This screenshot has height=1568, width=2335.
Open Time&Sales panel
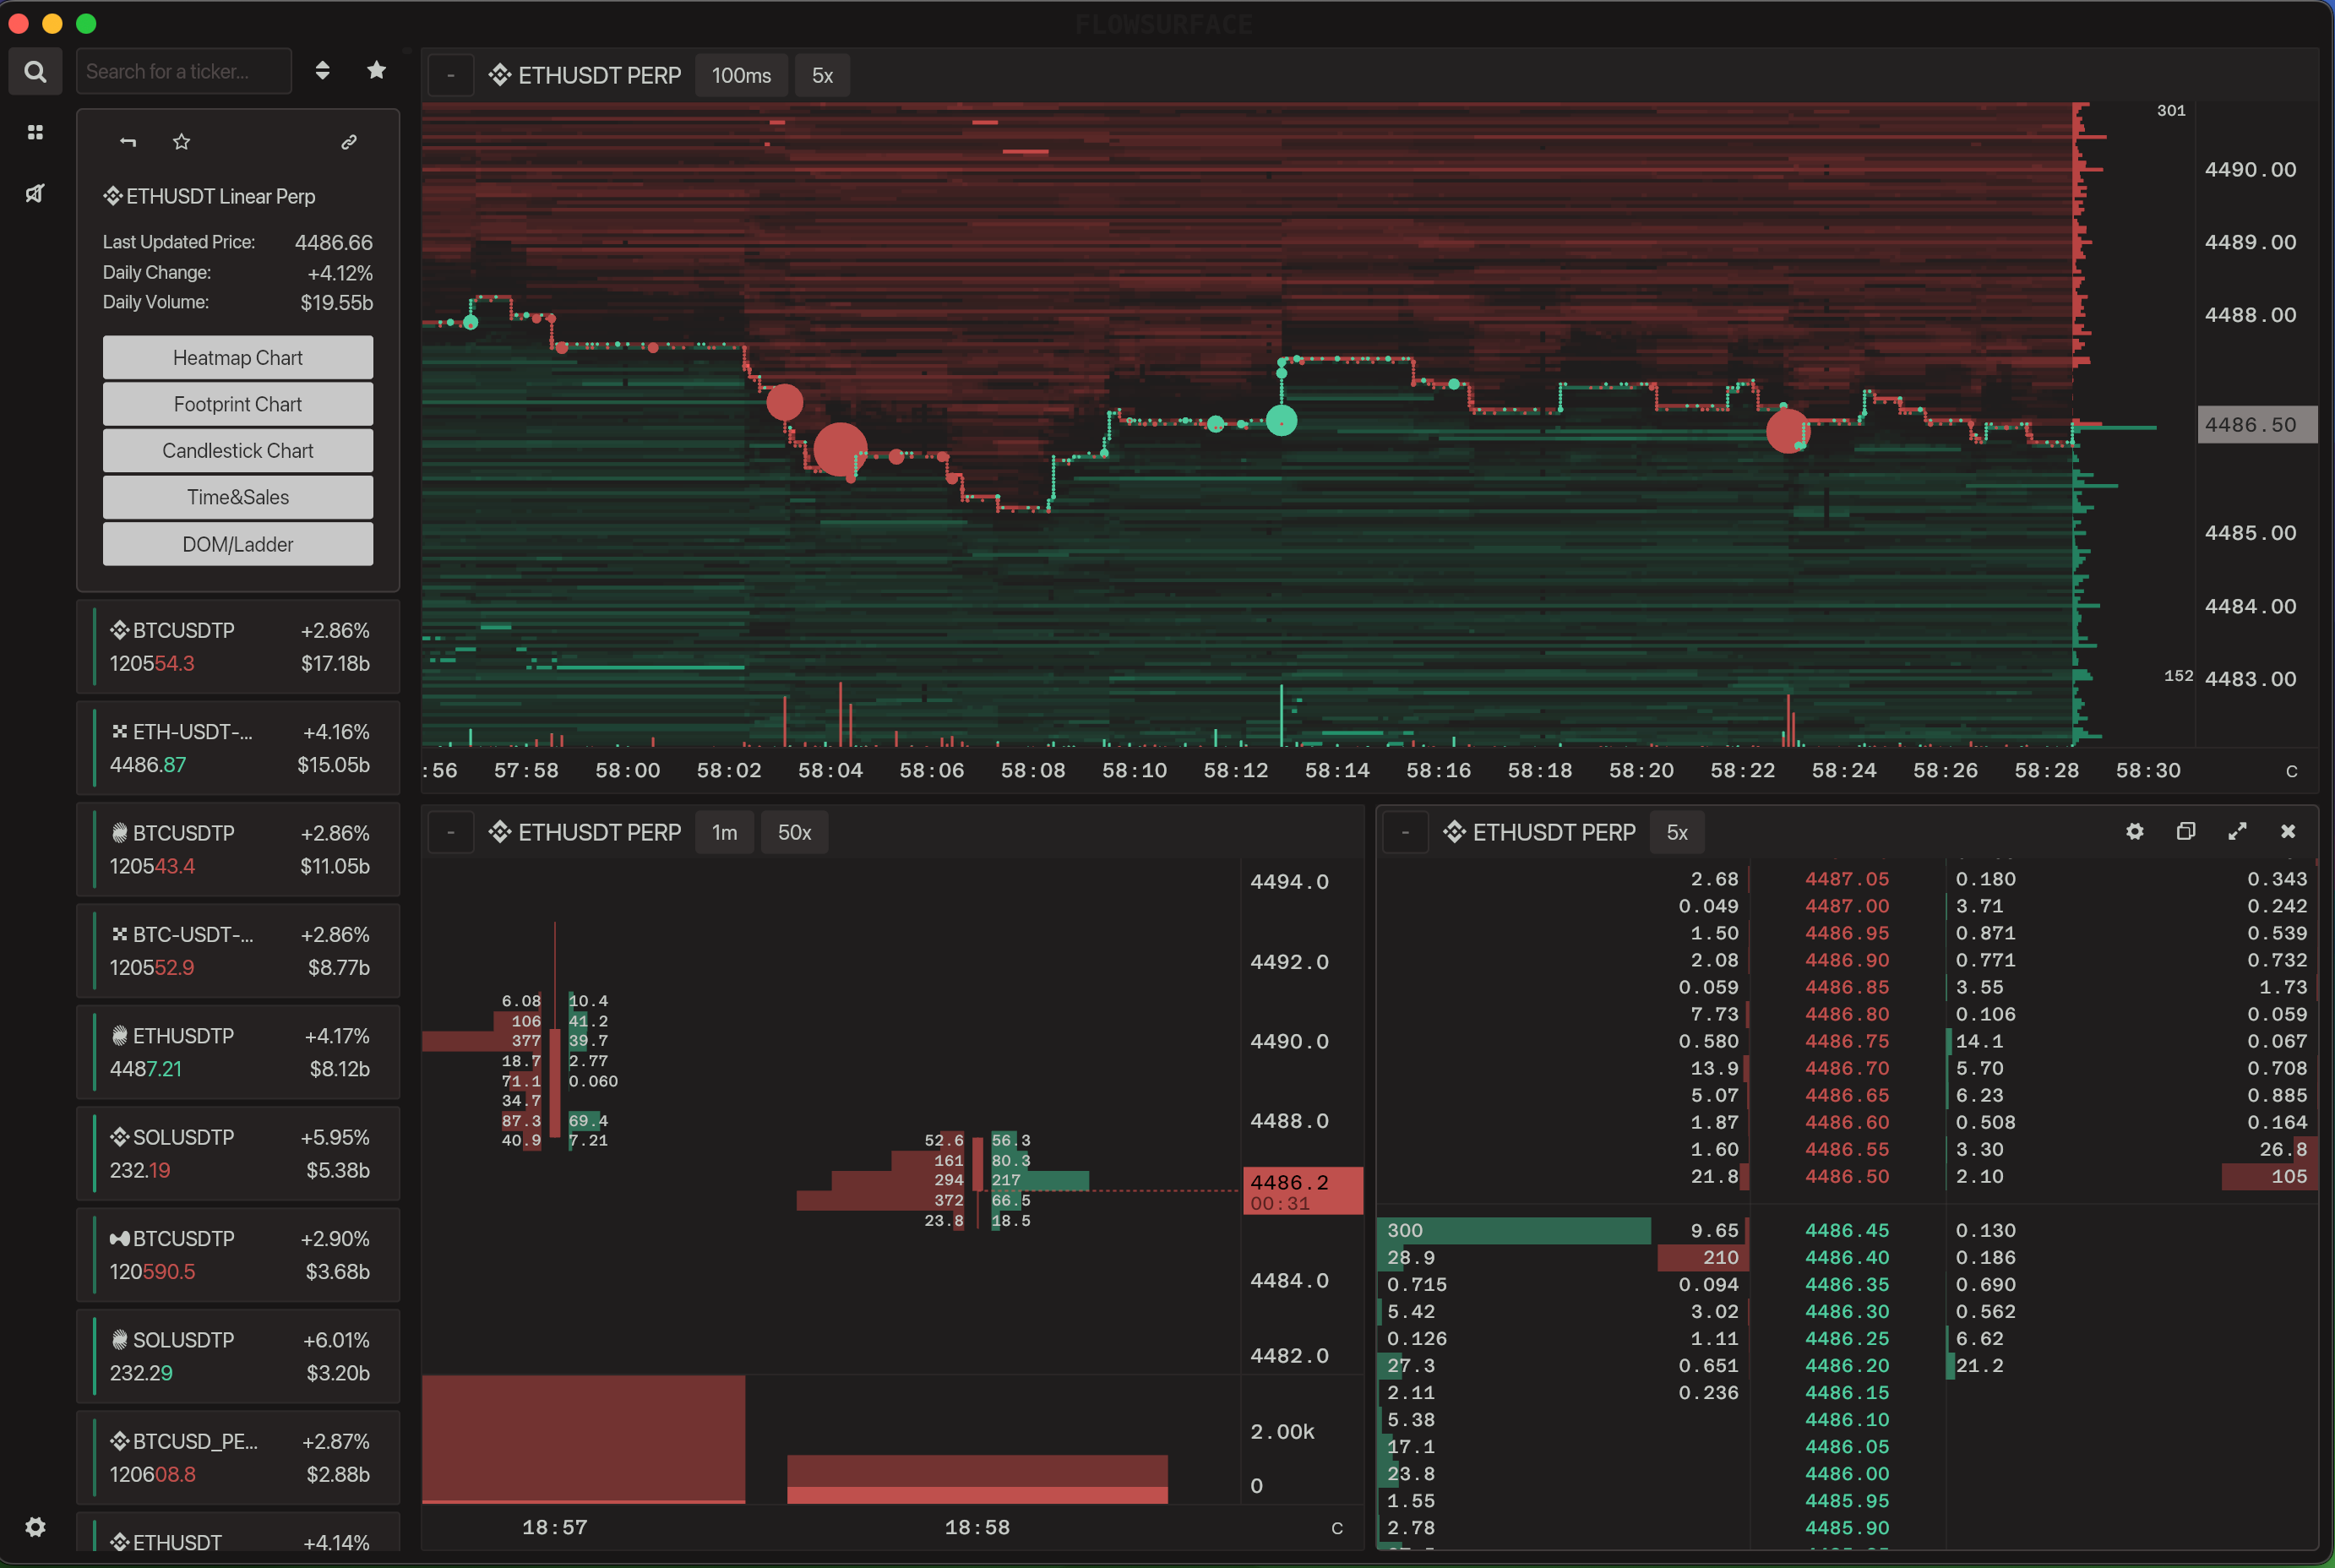[x=238, y=497]
